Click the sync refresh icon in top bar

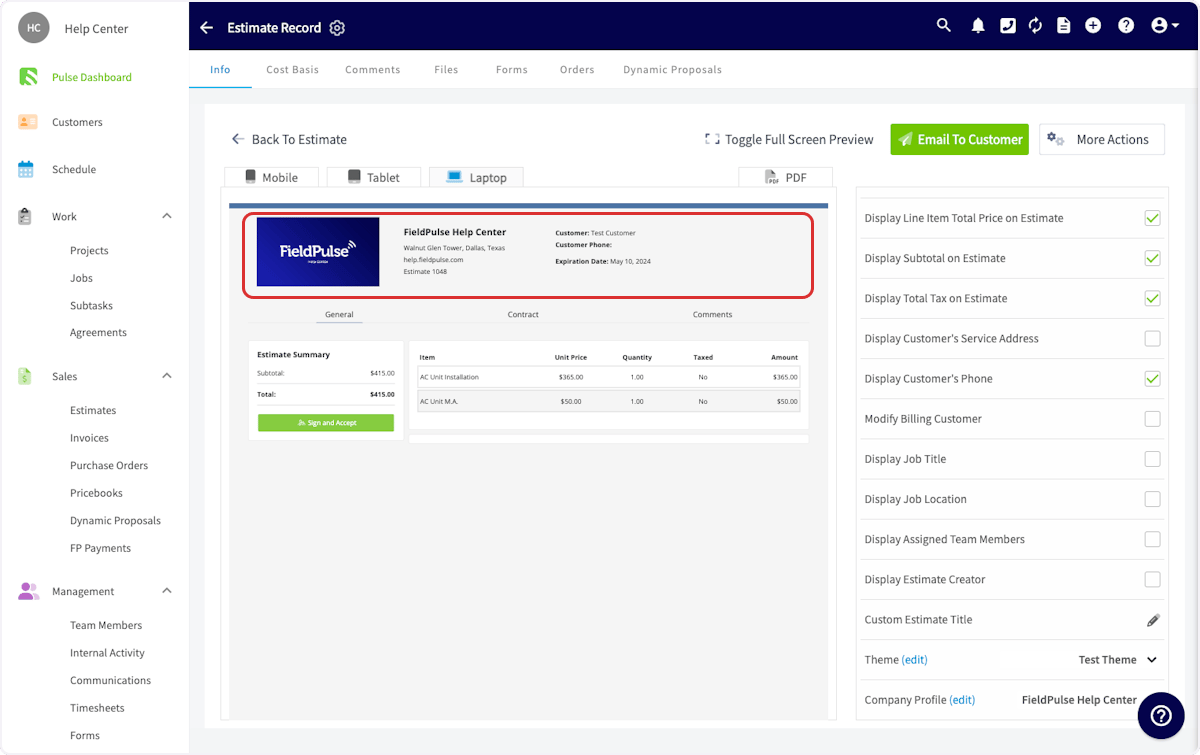tap(1036, 26)
